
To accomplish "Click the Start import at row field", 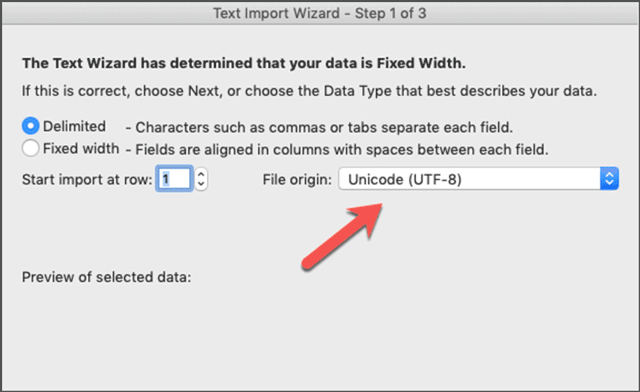I will click(174, 179).
